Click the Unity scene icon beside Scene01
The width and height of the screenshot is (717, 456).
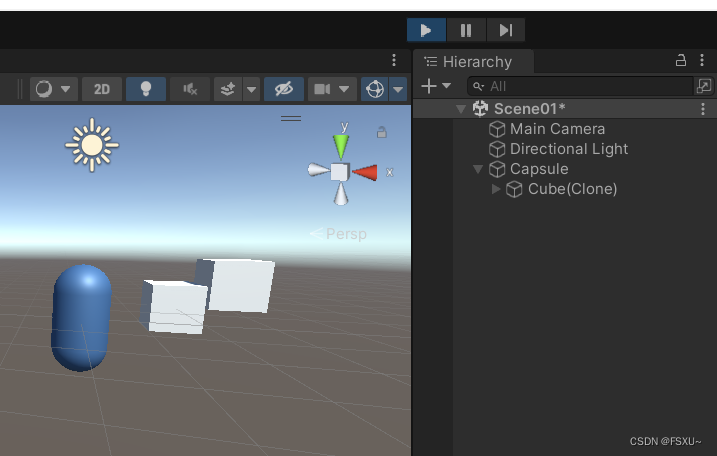click(480, 109)
